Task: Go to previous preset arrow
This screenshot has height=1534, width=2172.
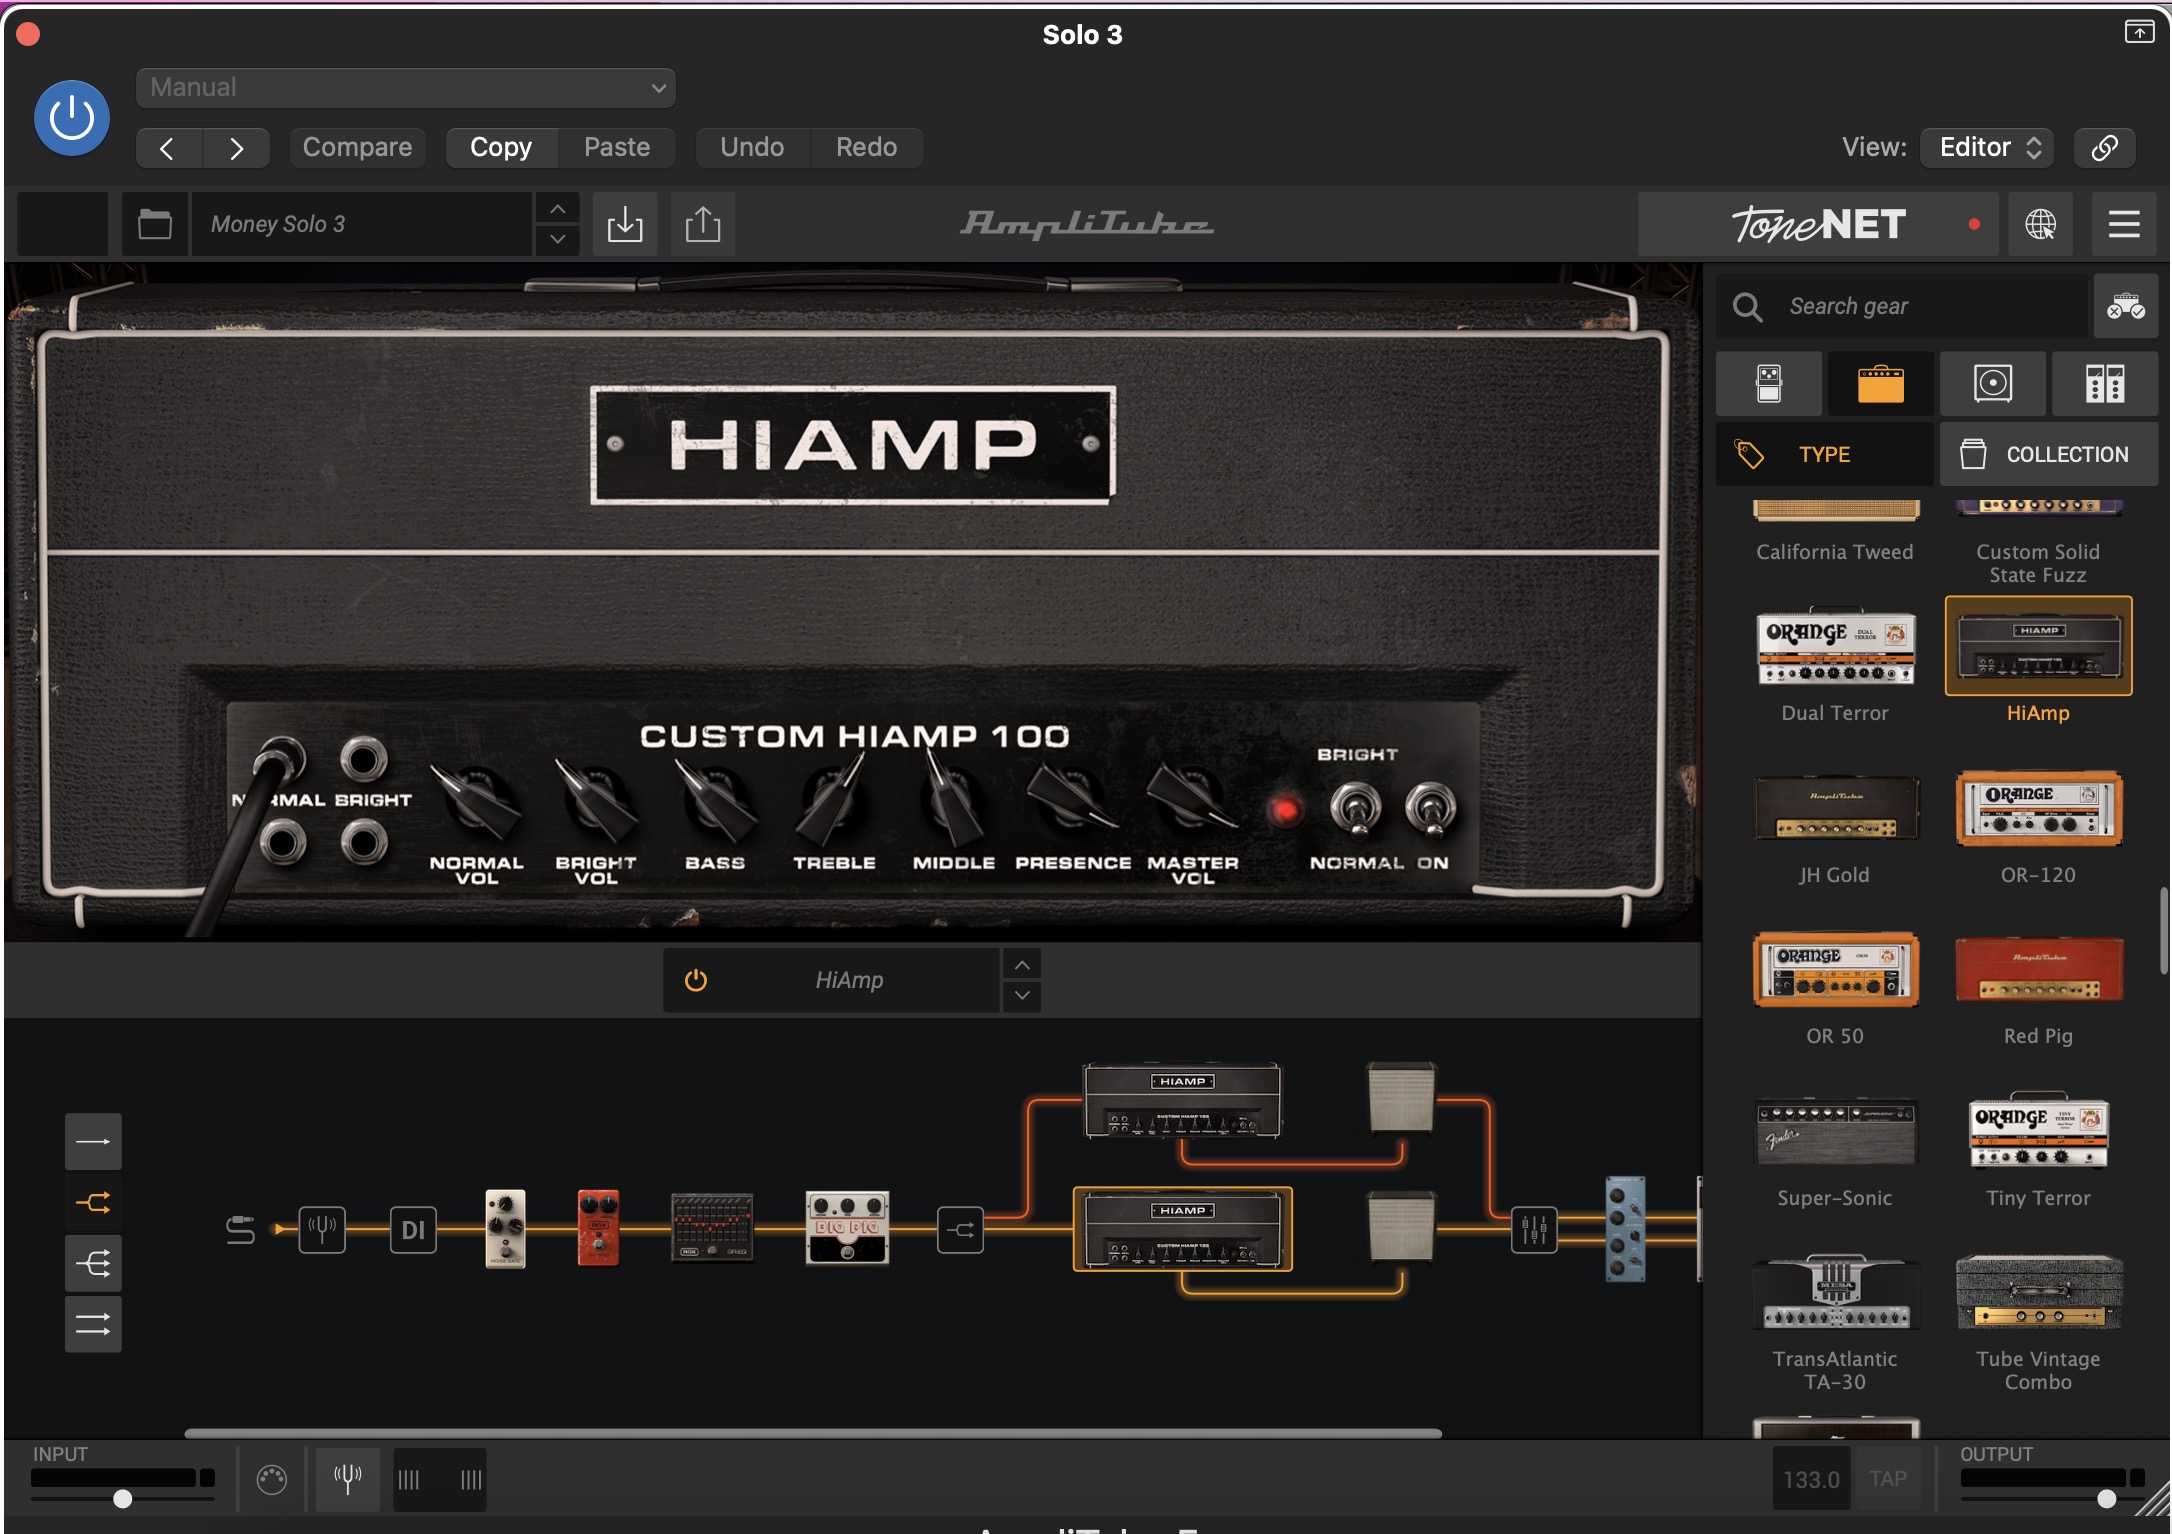Action: click(x=168, y=148)
